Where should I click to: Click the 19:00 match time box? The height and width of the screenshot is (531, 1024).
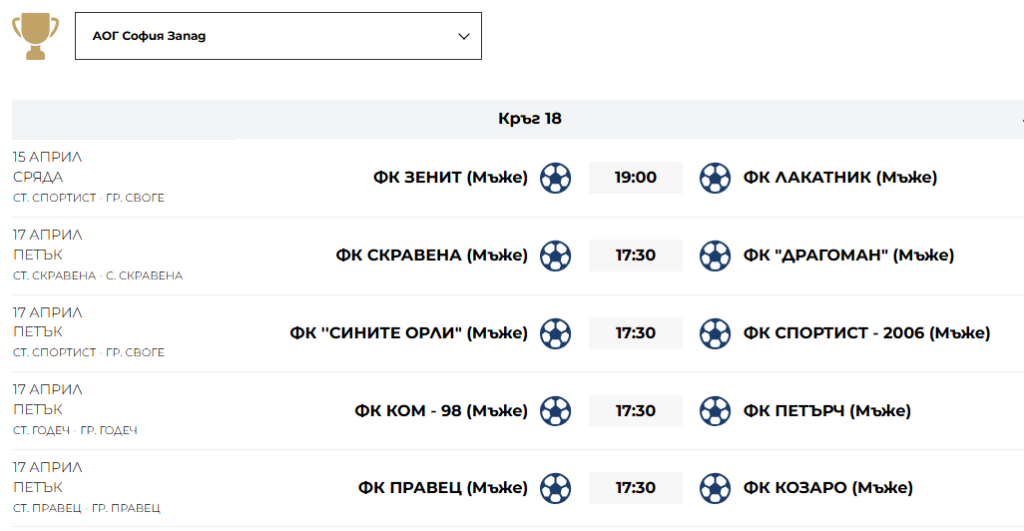click(635, 178)
